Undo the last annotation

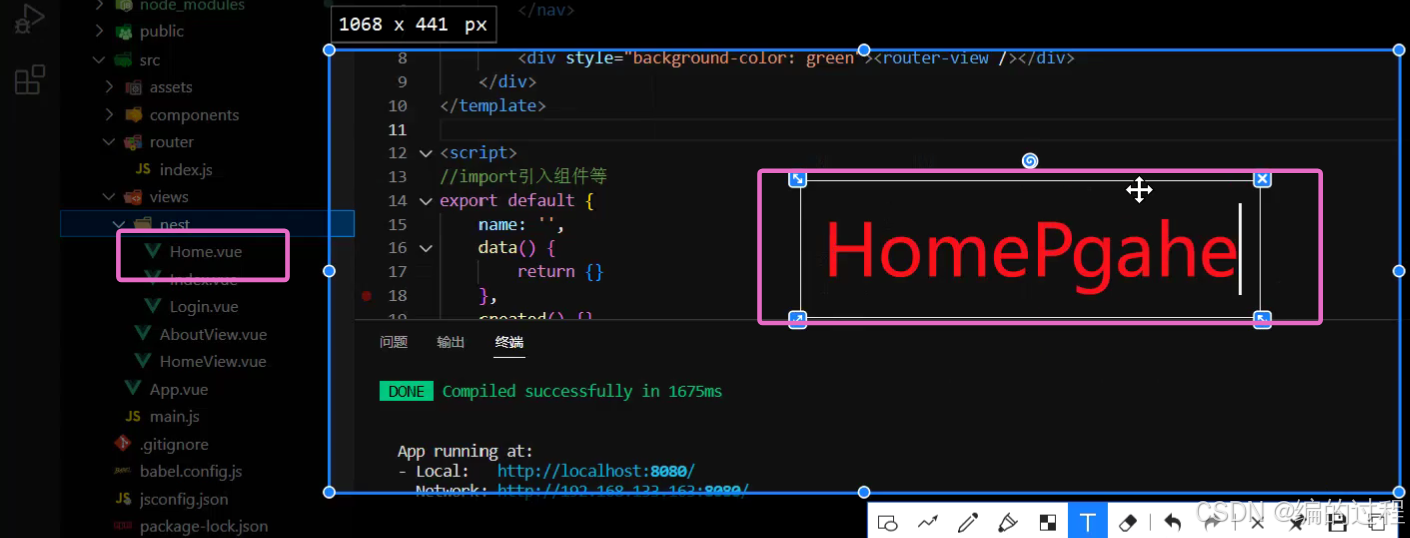[x=1173, y=522]
